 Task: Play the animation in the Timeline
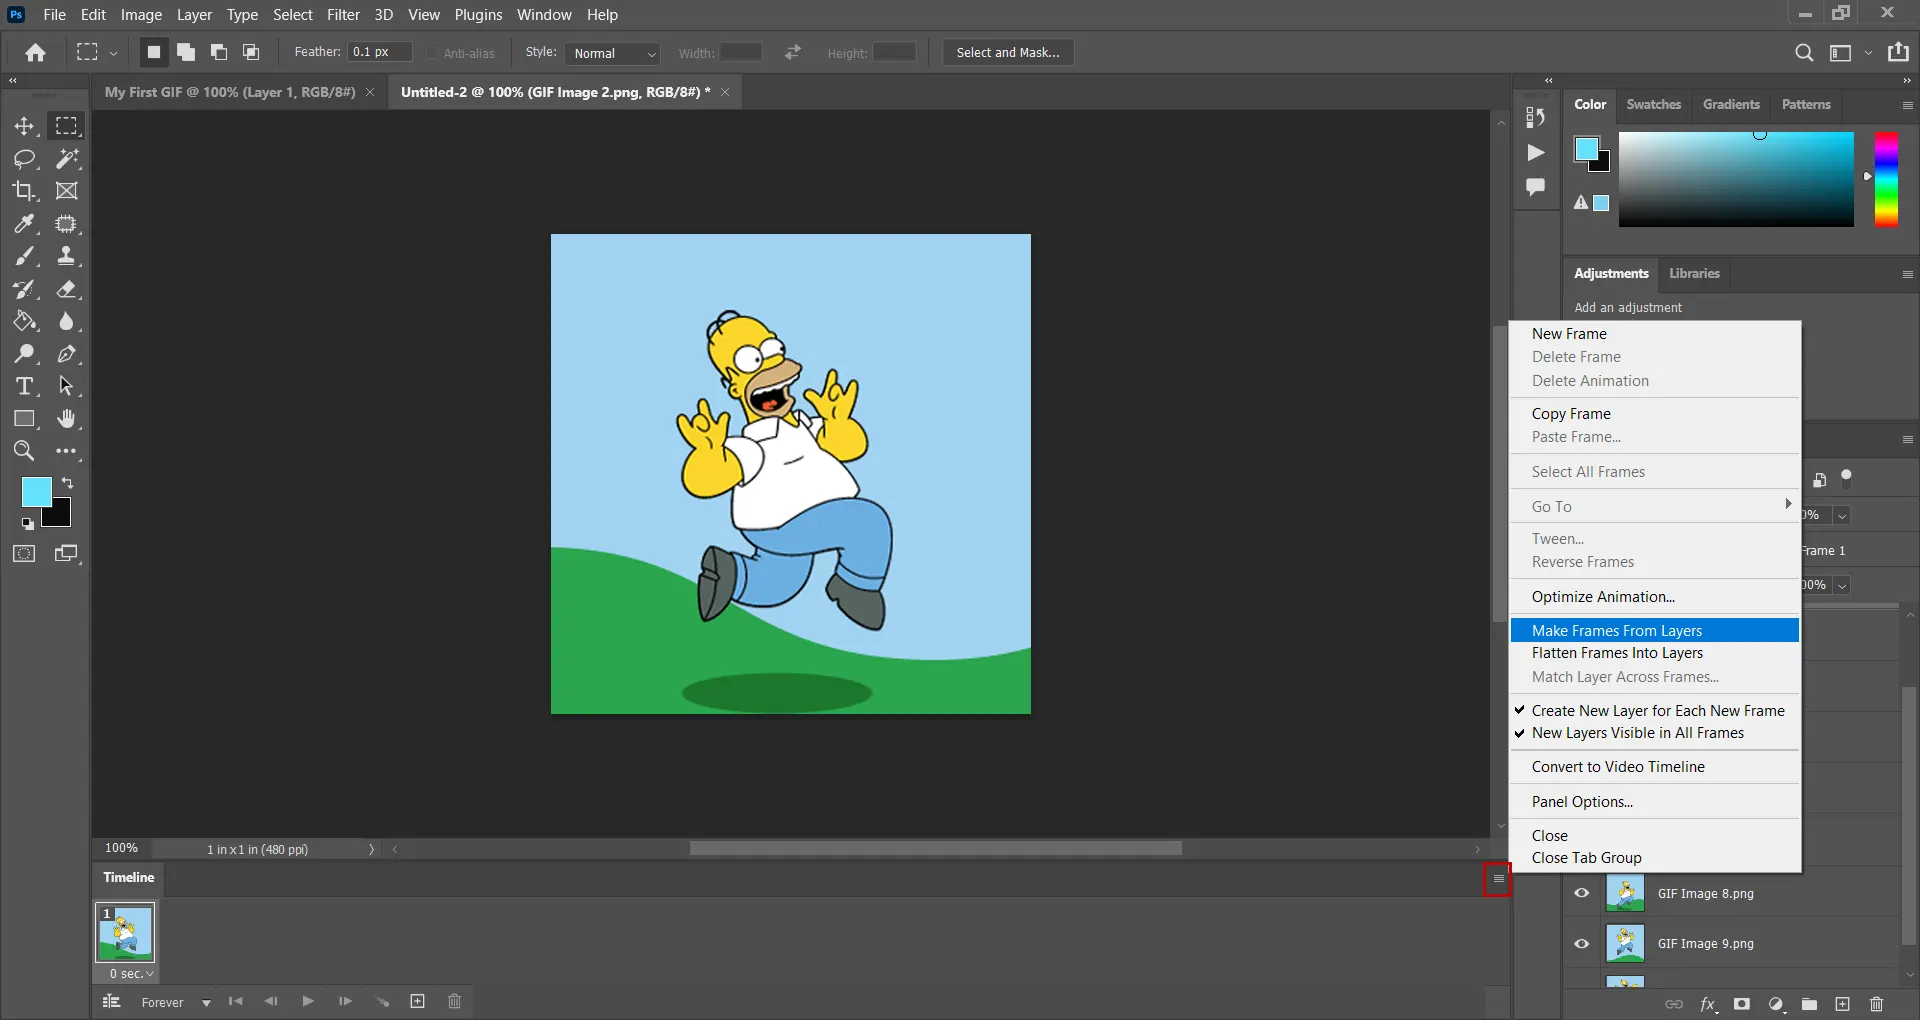click(308, 1001)
